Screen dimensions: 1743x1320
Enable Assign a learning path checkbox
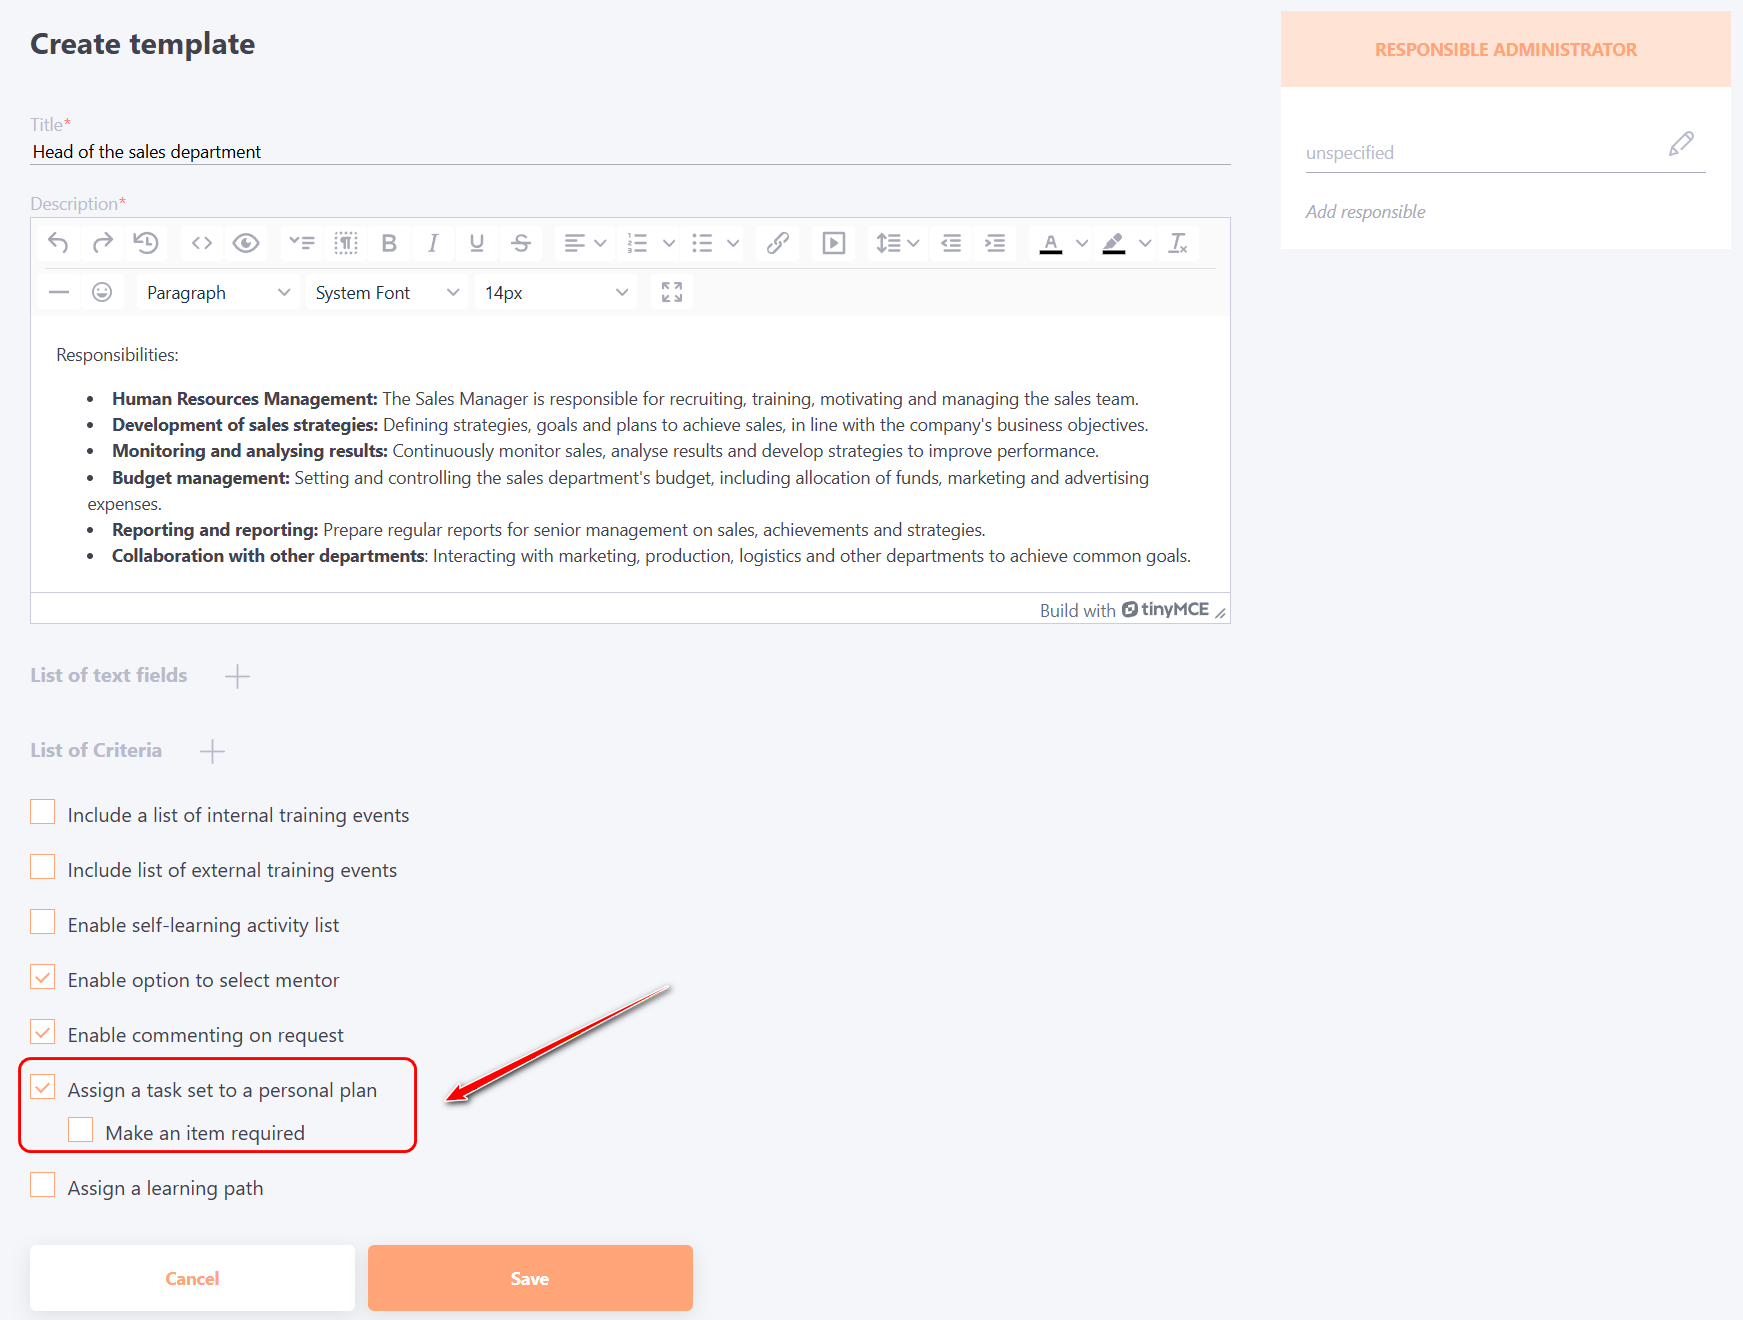[x=43, y=1185]
